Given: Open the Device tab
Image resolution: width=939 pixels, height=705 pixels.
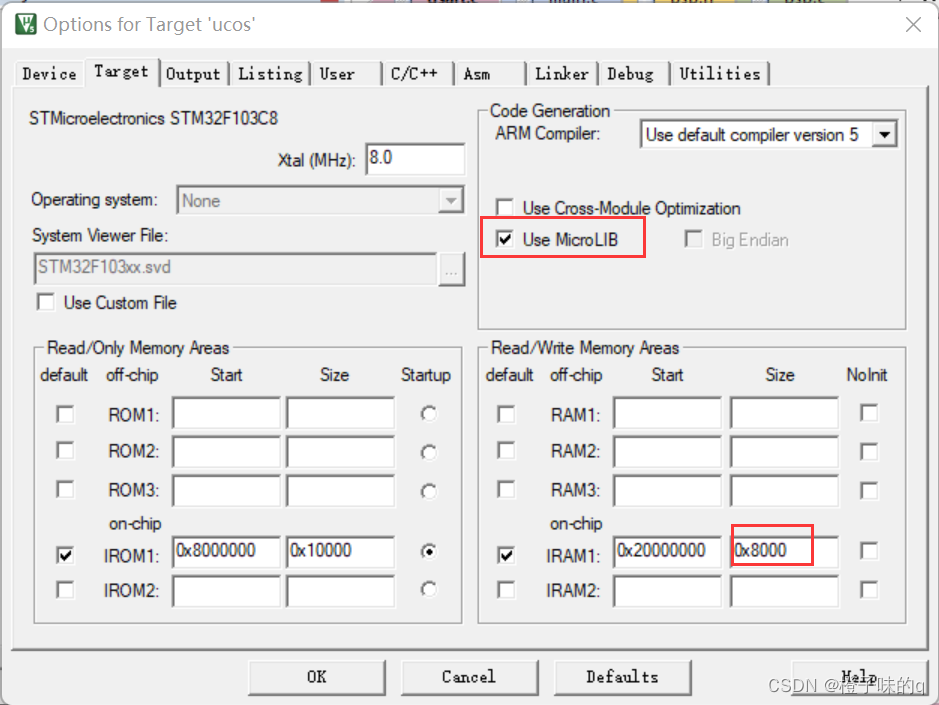Looking at the screenshot, I should coord(49,74).
